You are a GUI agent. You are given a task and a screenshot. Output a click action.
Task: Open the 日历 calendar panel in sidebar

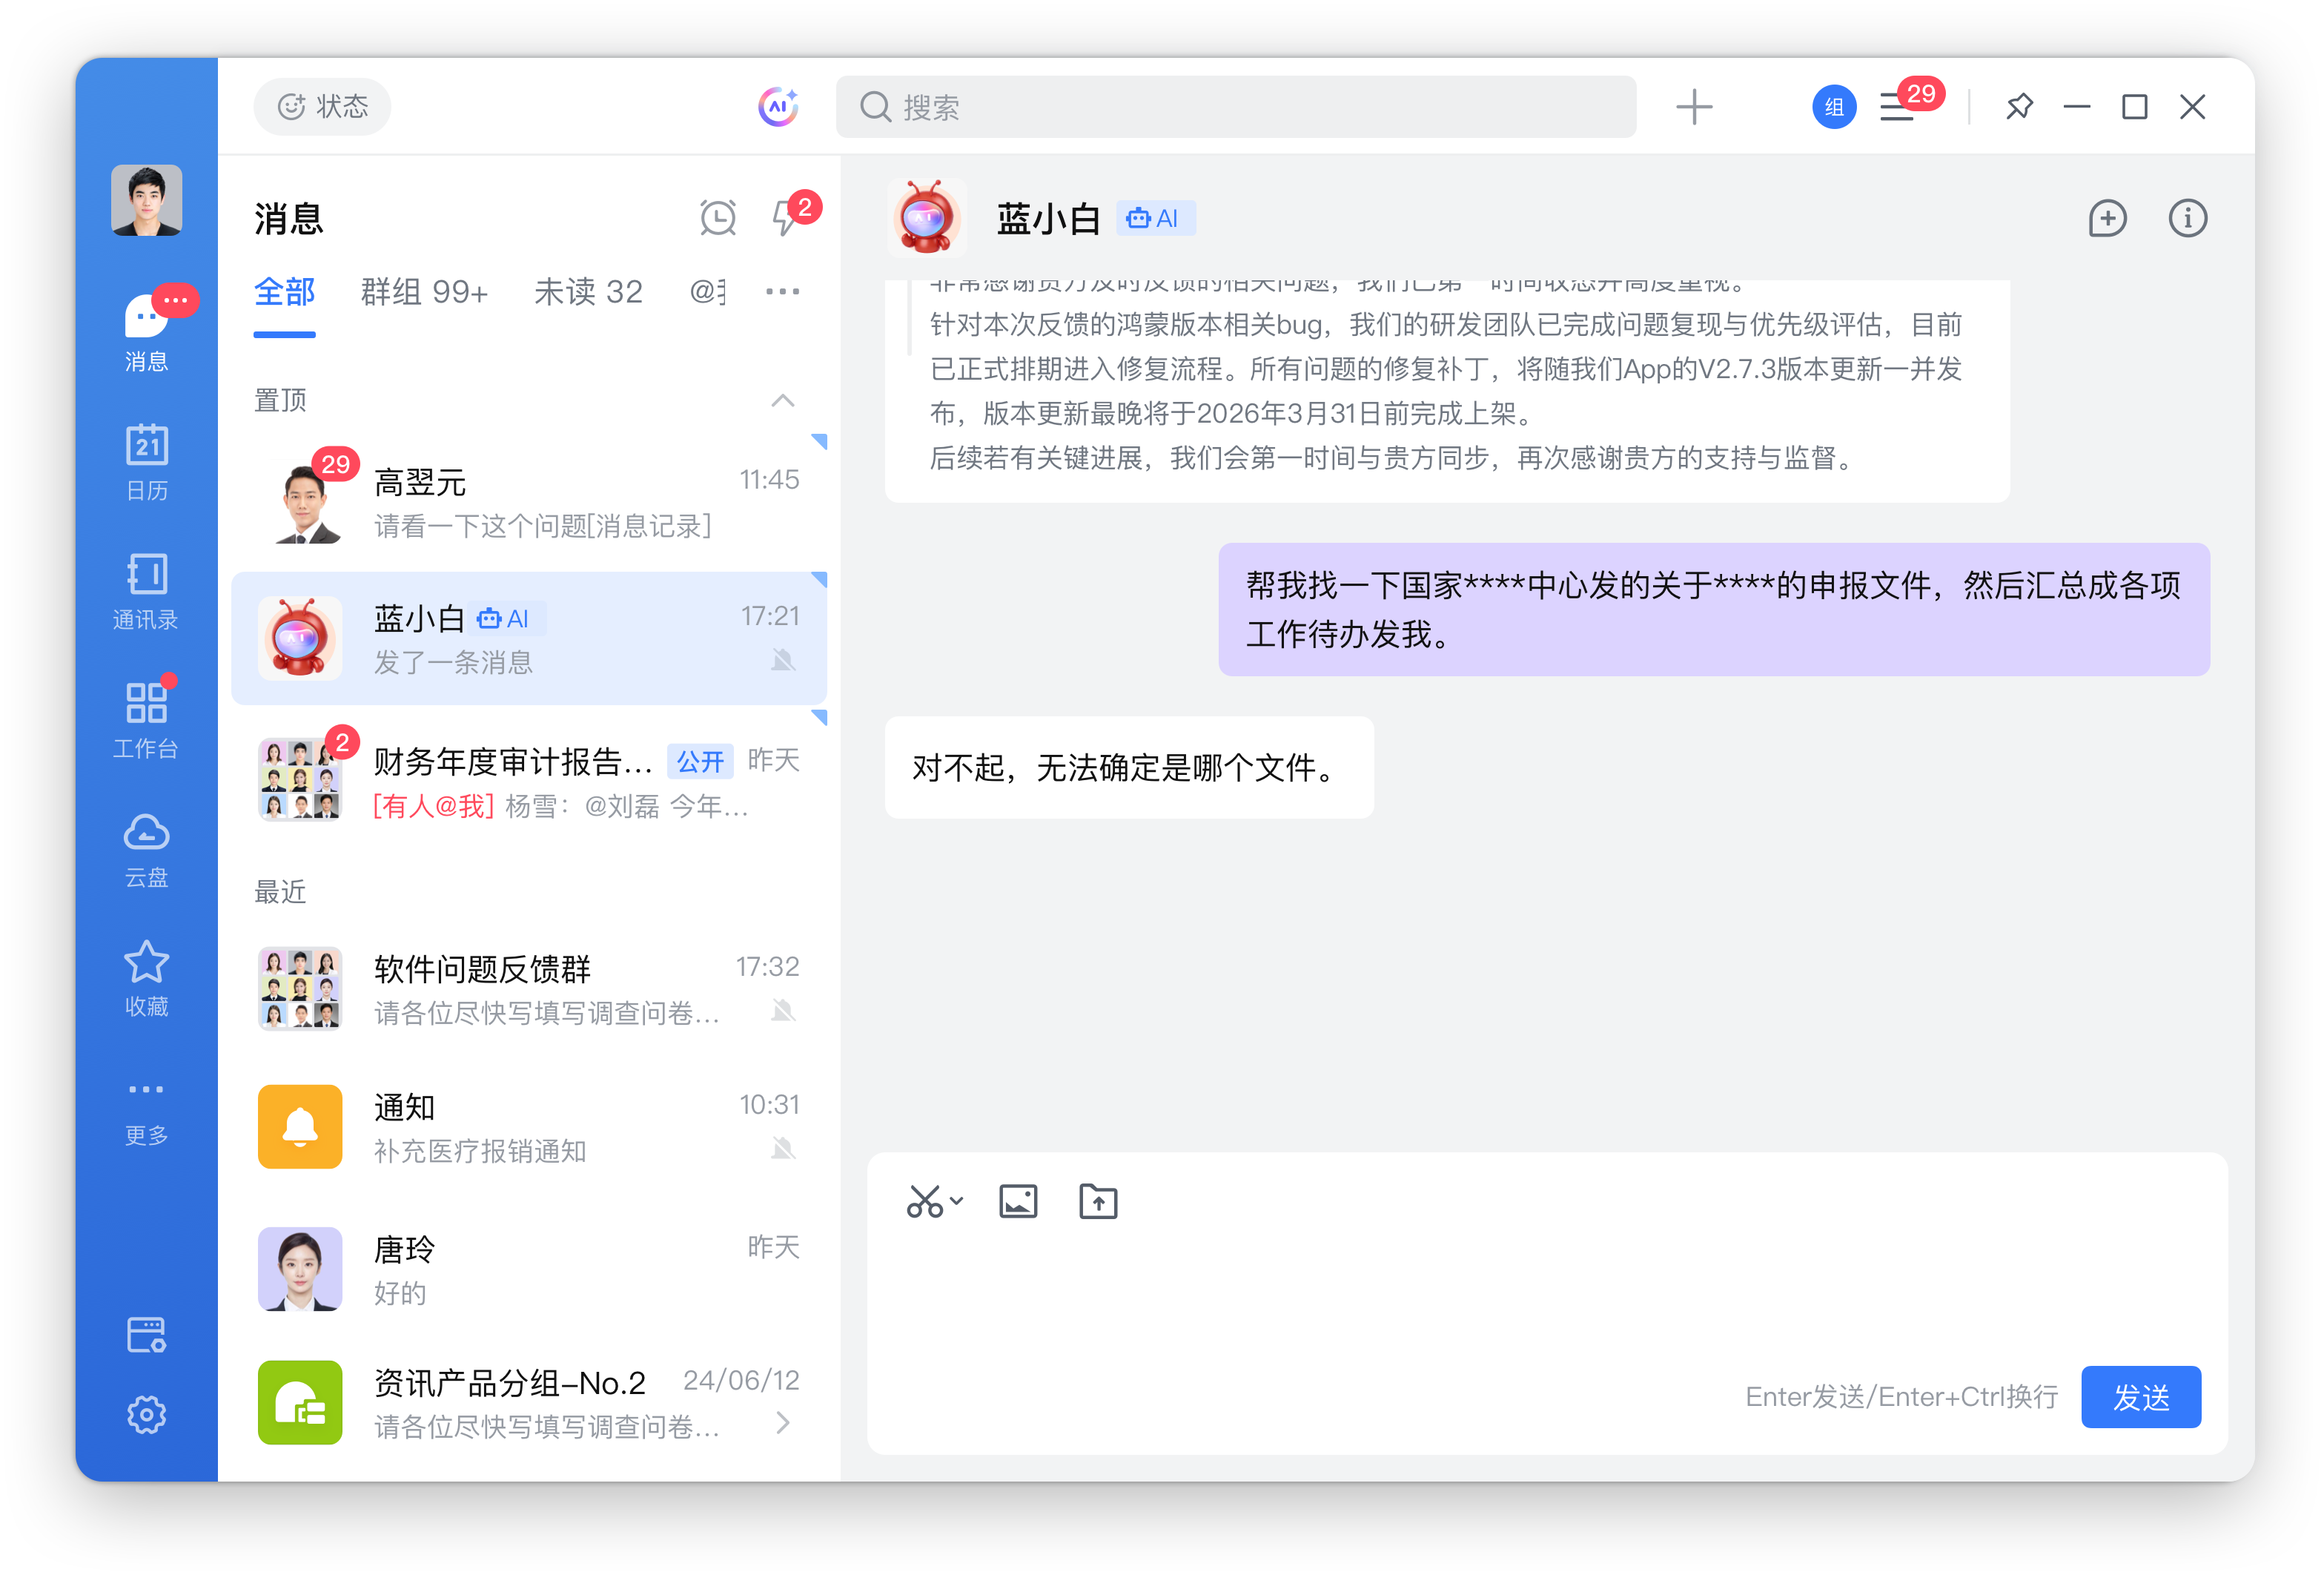pos(146,462)
